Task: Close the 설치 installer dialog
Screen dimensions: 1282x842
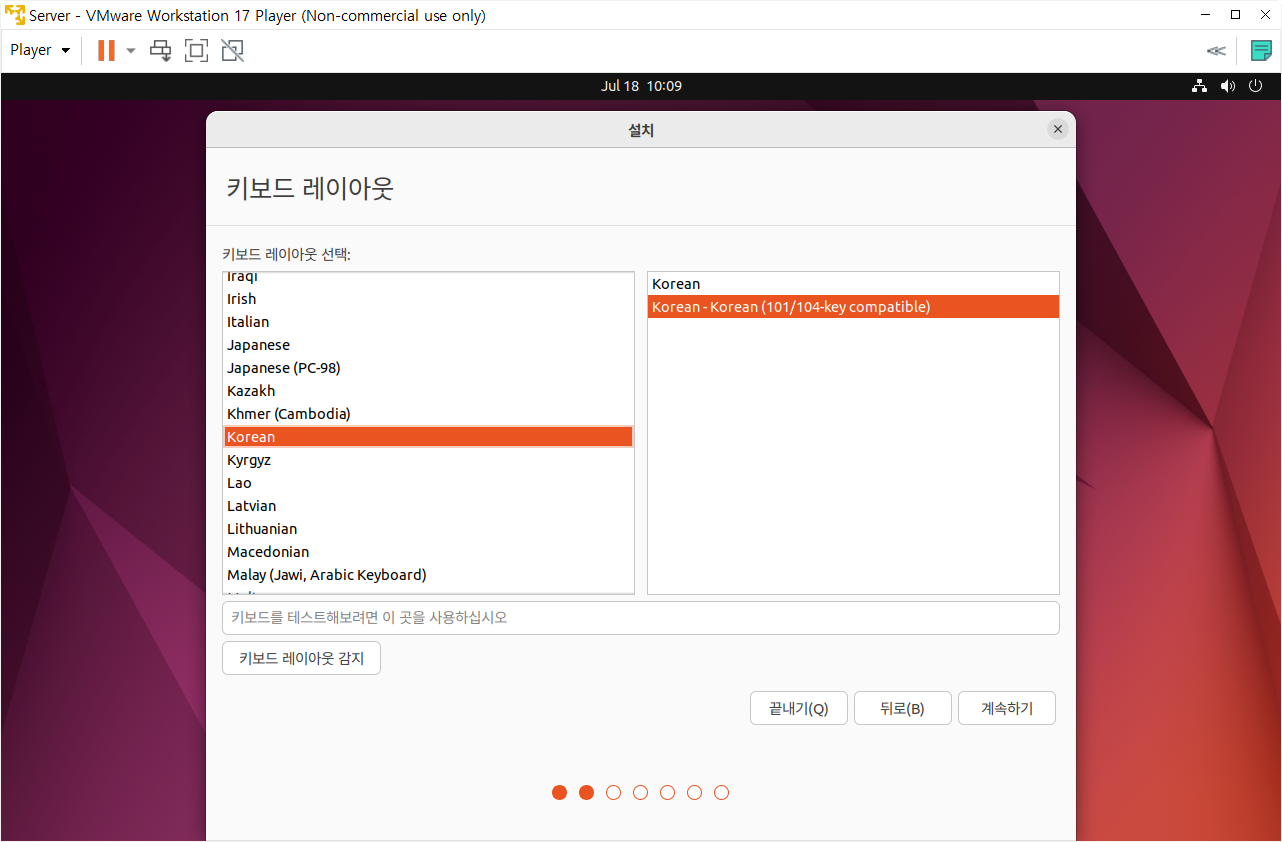Action: 1058,129
